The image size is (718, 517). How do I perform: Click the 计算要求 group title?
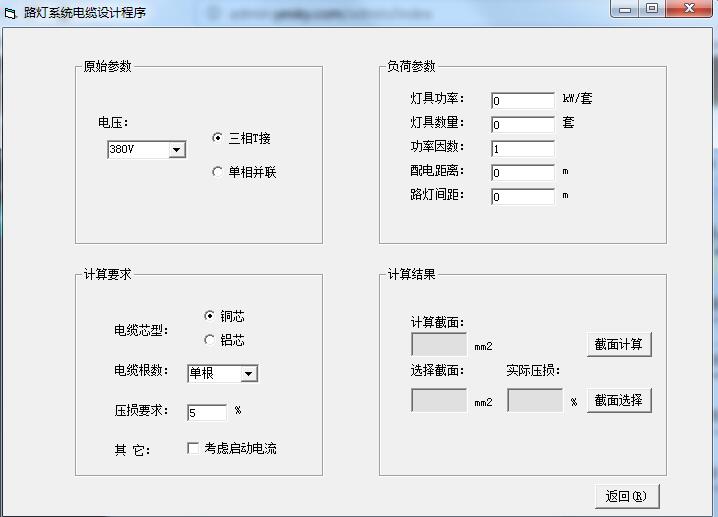click(108, 274)
